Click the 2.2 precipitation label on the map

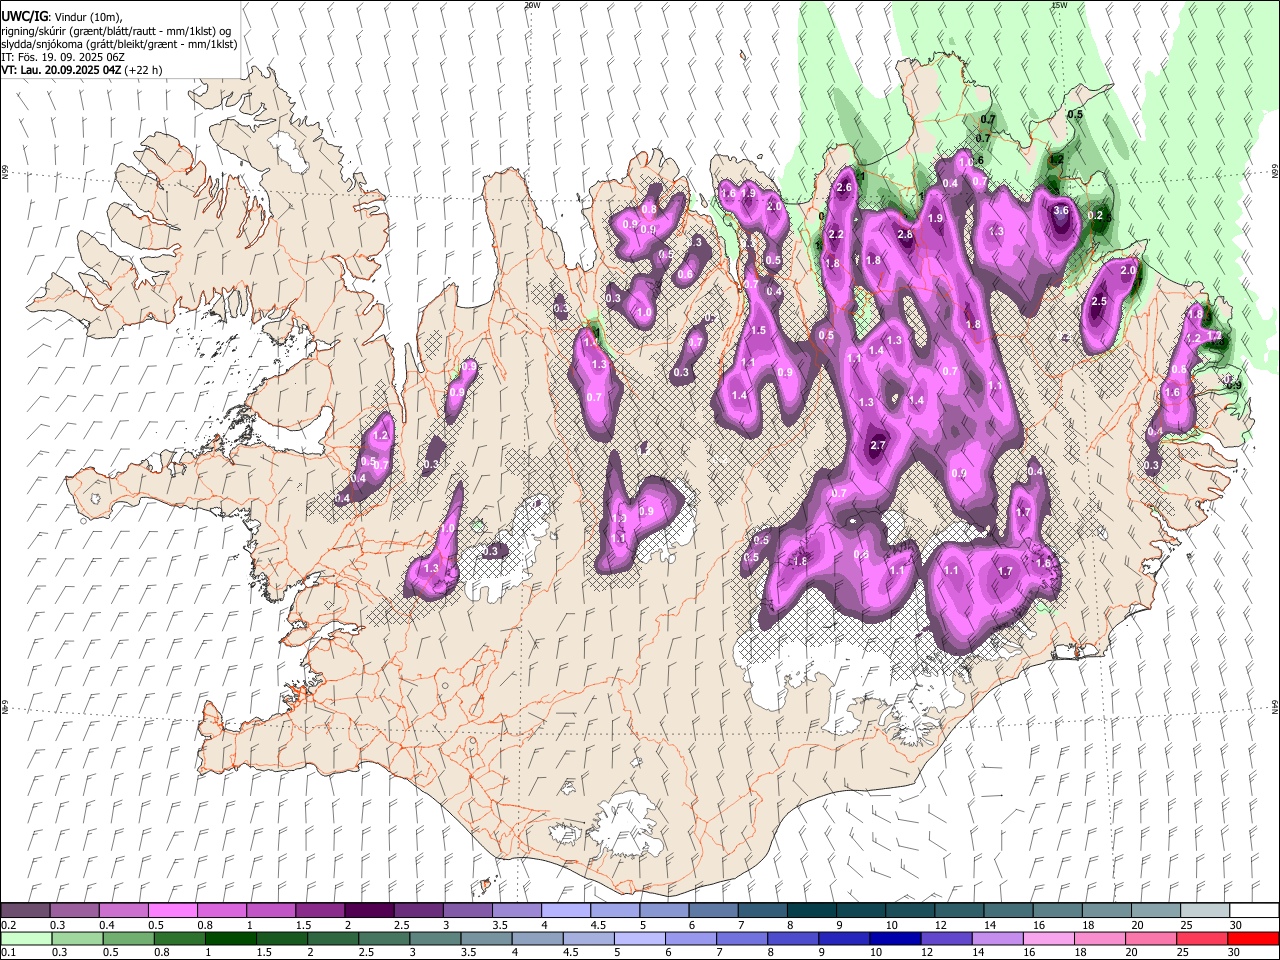(x=836, y=235)
